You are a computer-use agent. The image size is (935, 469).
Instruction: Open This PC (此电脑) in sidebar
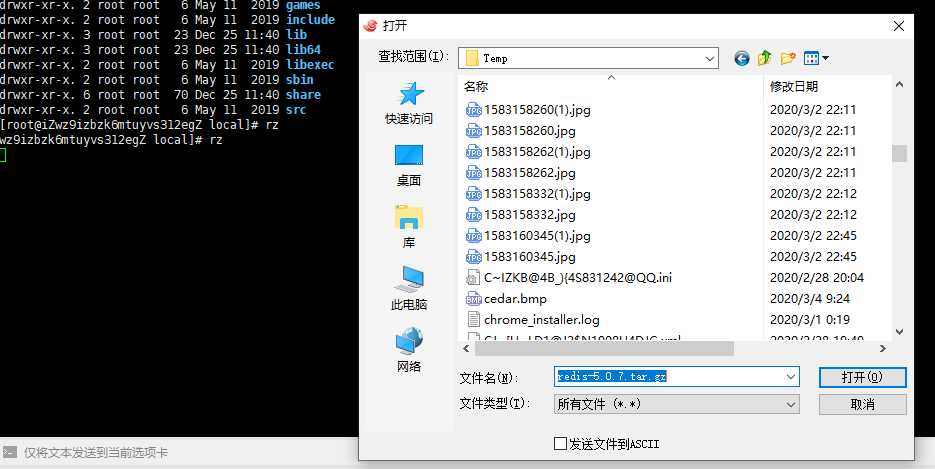(409, 289)
